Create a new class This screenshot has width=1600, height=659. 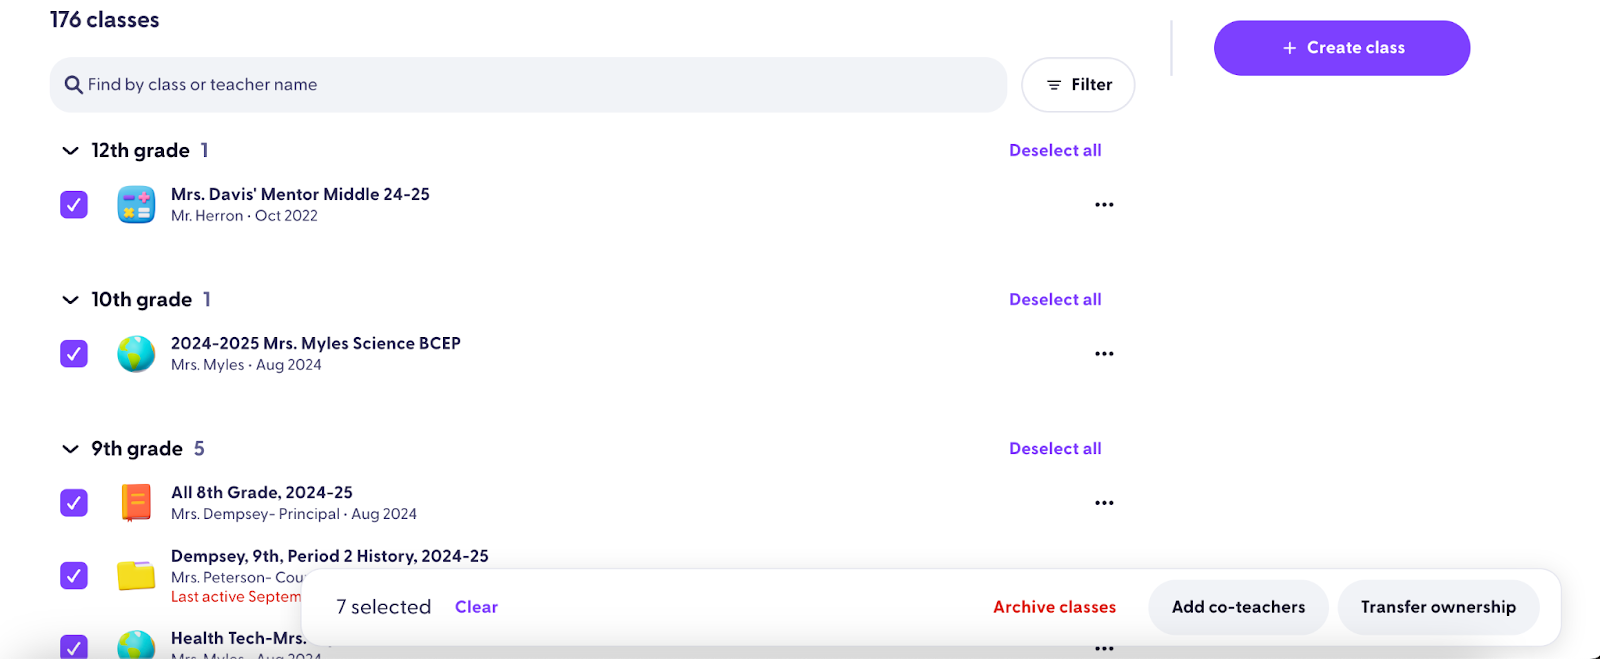click(1342, 48)
